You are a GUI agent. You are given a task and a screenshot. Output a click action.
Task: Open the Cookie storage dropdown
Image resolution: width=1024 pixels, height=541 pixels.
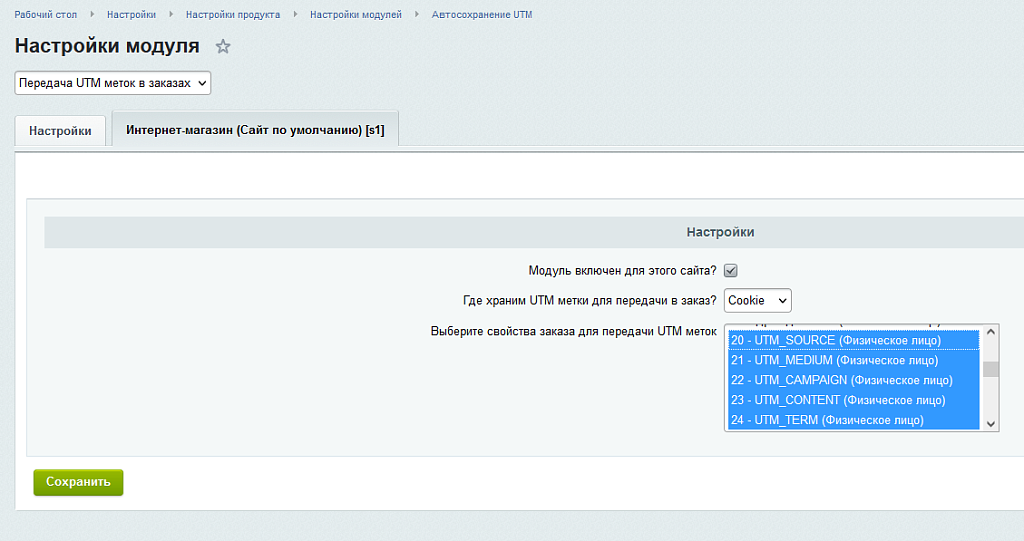tap(757, 300)
